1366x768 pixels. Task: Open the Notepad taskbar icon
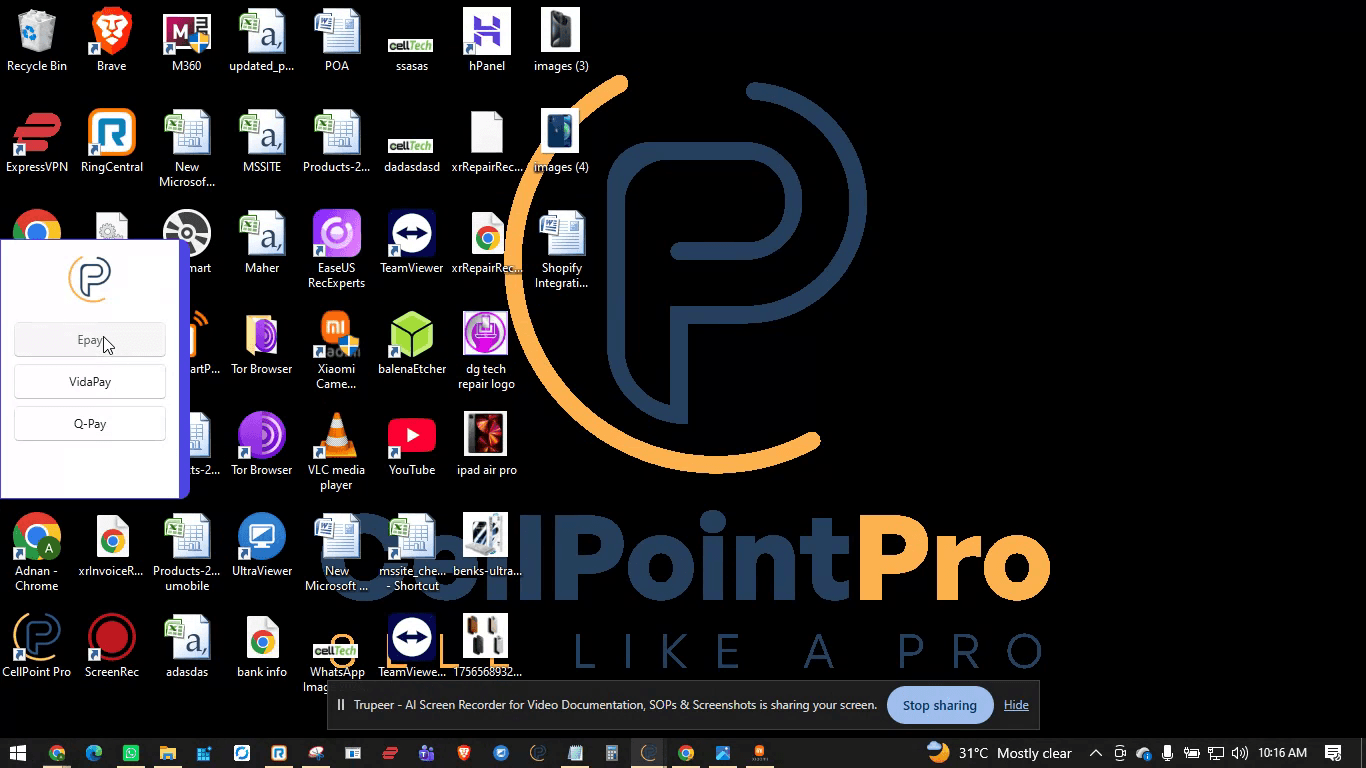tap(575, 753)
